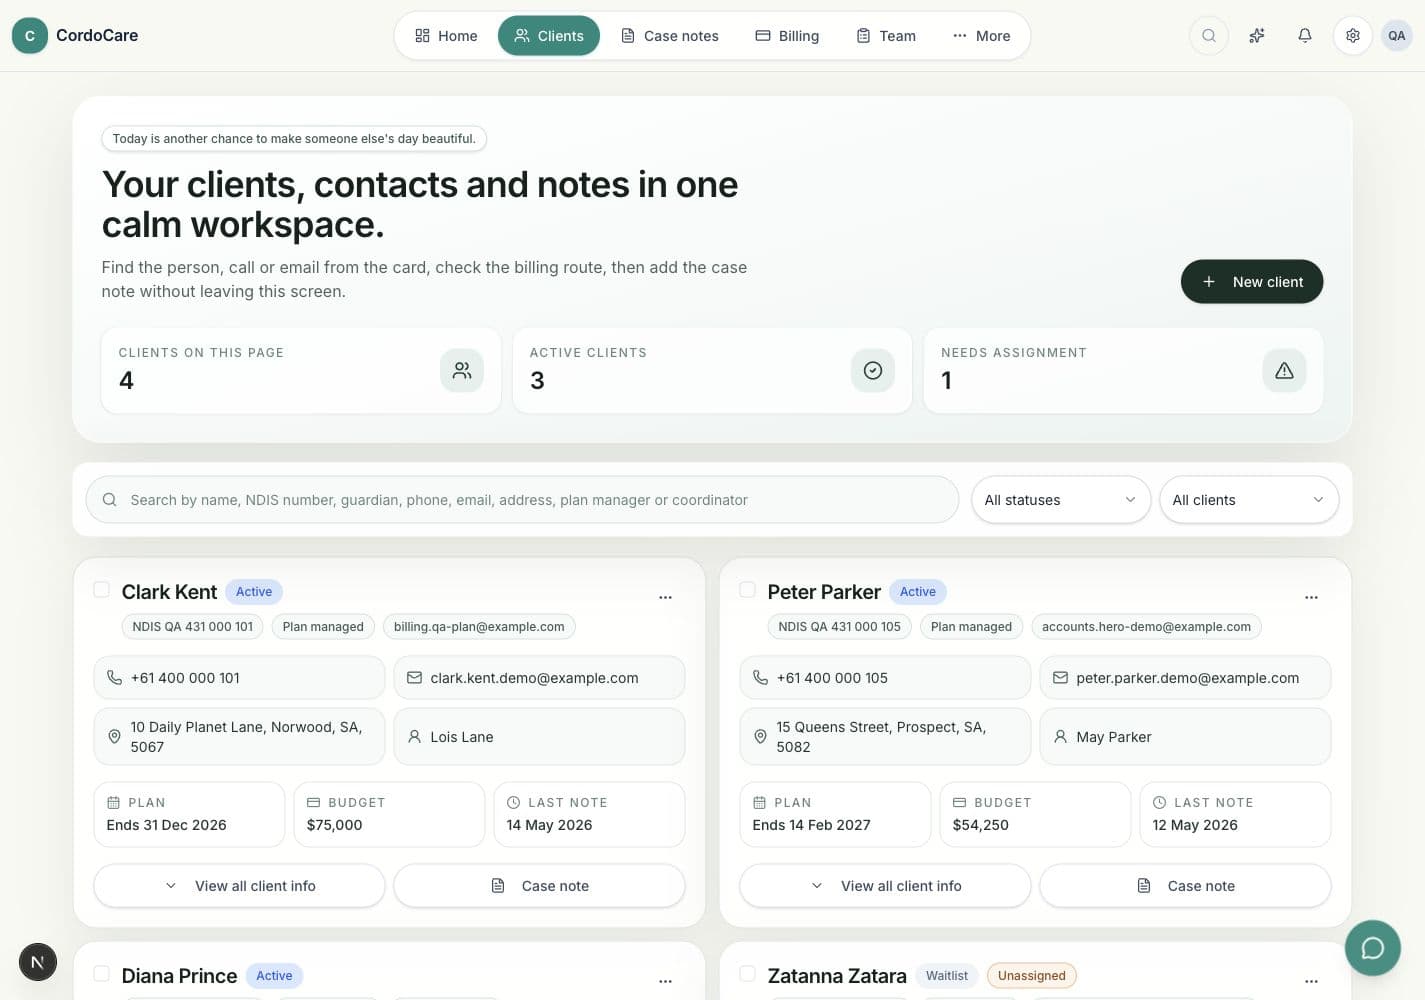The width and height of the screenshot is (1425, 1000).
Task: Select Clark Kent's checkbox
Action: click(x=101, y=590)
